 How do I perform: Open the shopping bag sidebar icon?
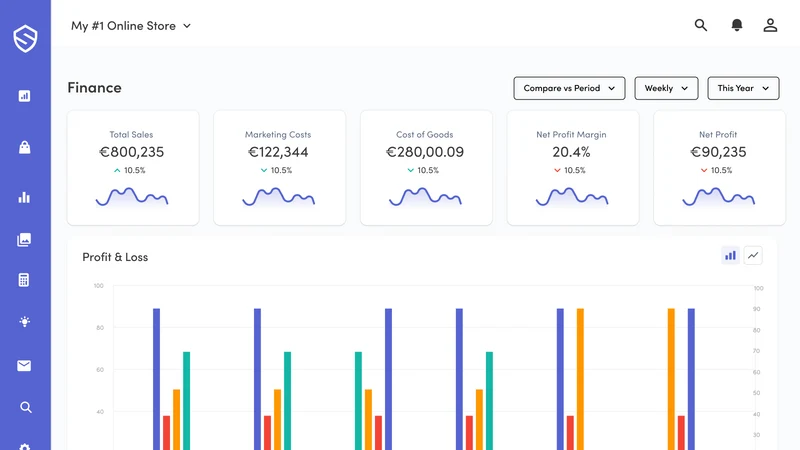coord(24,147)
